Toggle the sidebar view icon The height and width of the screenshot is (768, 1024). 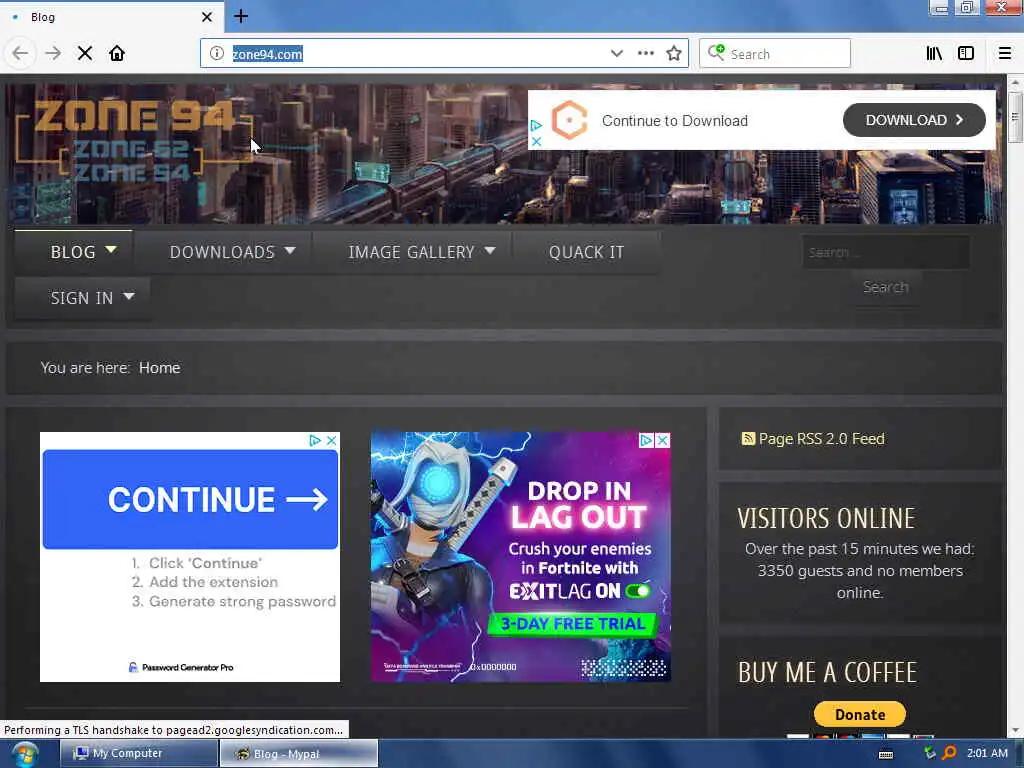click(966, 54)
